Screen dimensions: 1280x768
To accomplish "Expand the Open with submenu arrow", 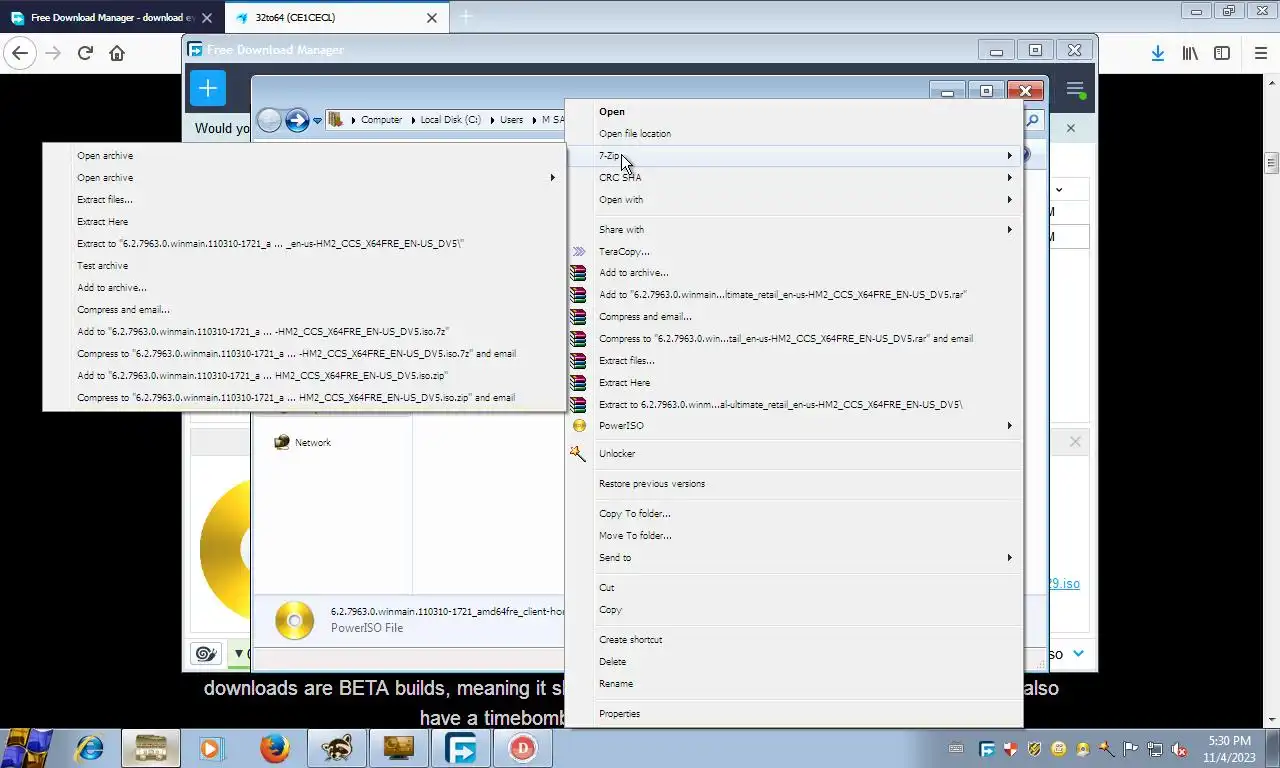I will pos(1009,199).
